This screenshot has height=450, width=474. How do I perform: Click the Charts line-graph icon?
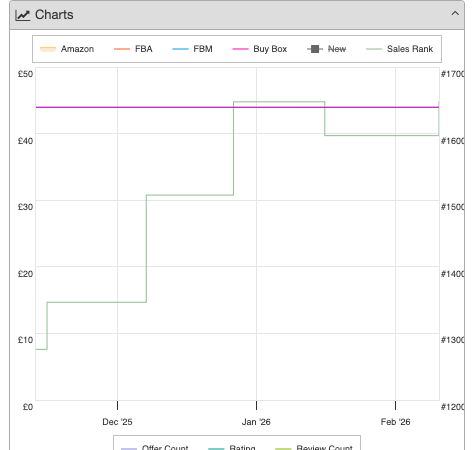point(23,15)
